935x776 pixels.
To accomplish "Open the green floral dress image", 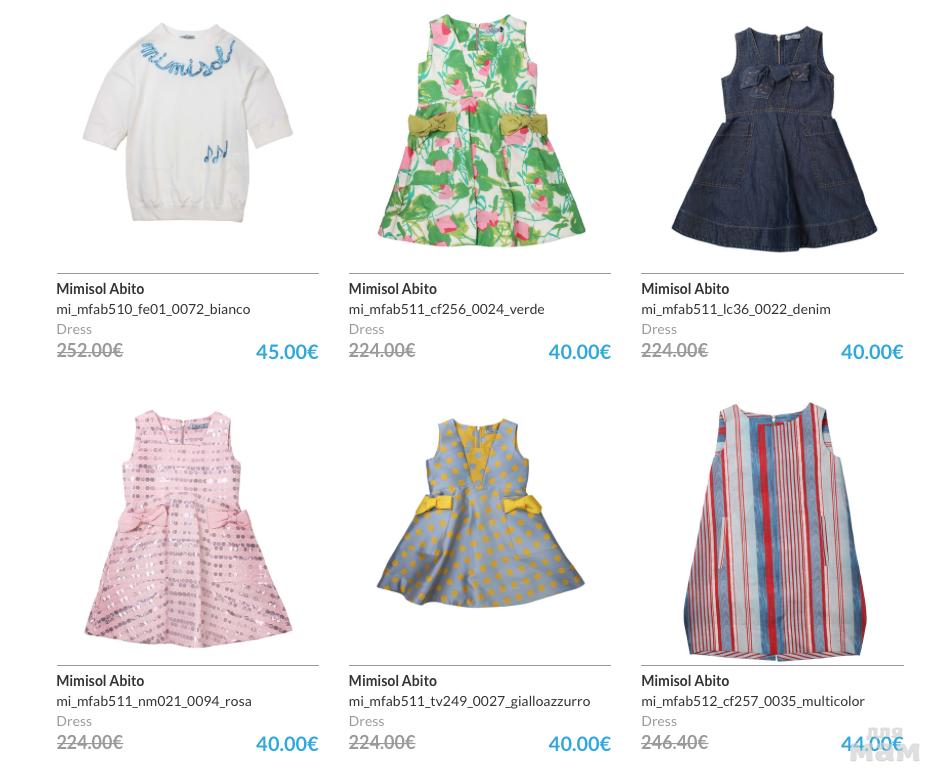I will click(x=481, y=130).
